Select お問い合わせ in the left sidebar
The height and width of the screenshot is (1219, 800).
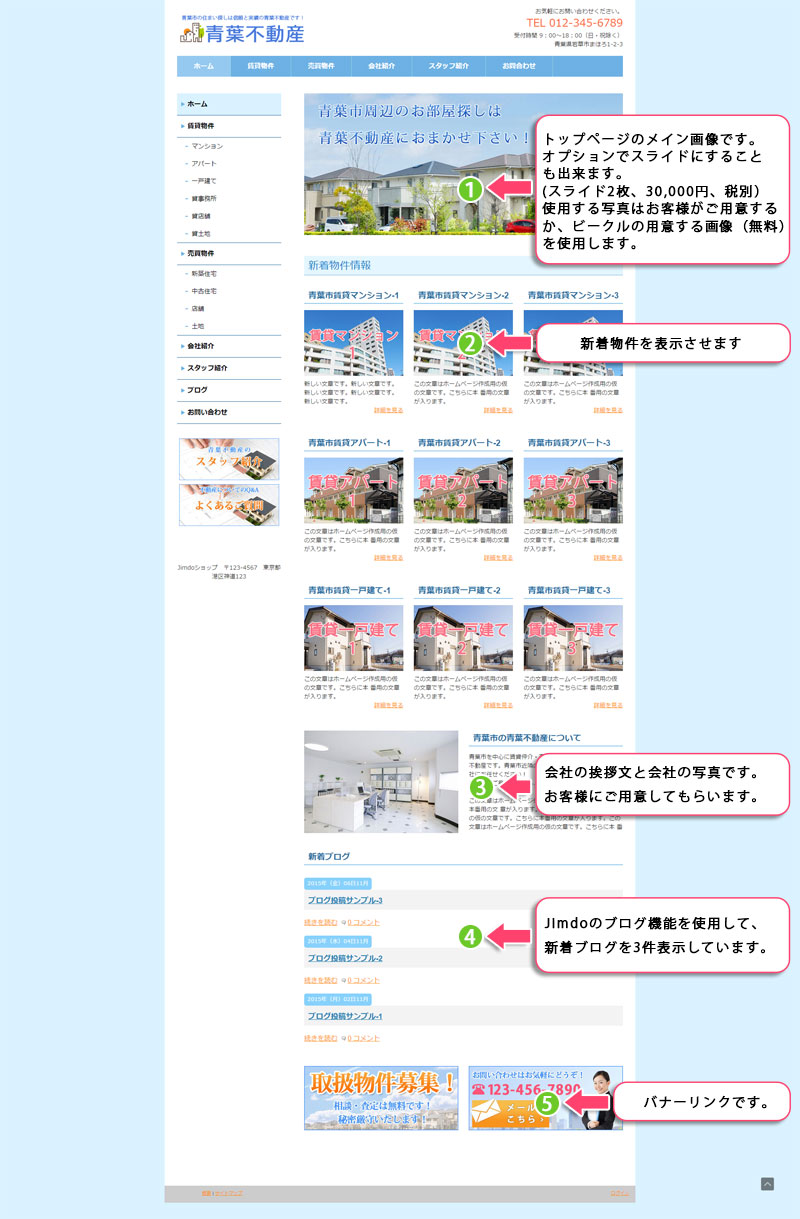click(x=229, y=412)
